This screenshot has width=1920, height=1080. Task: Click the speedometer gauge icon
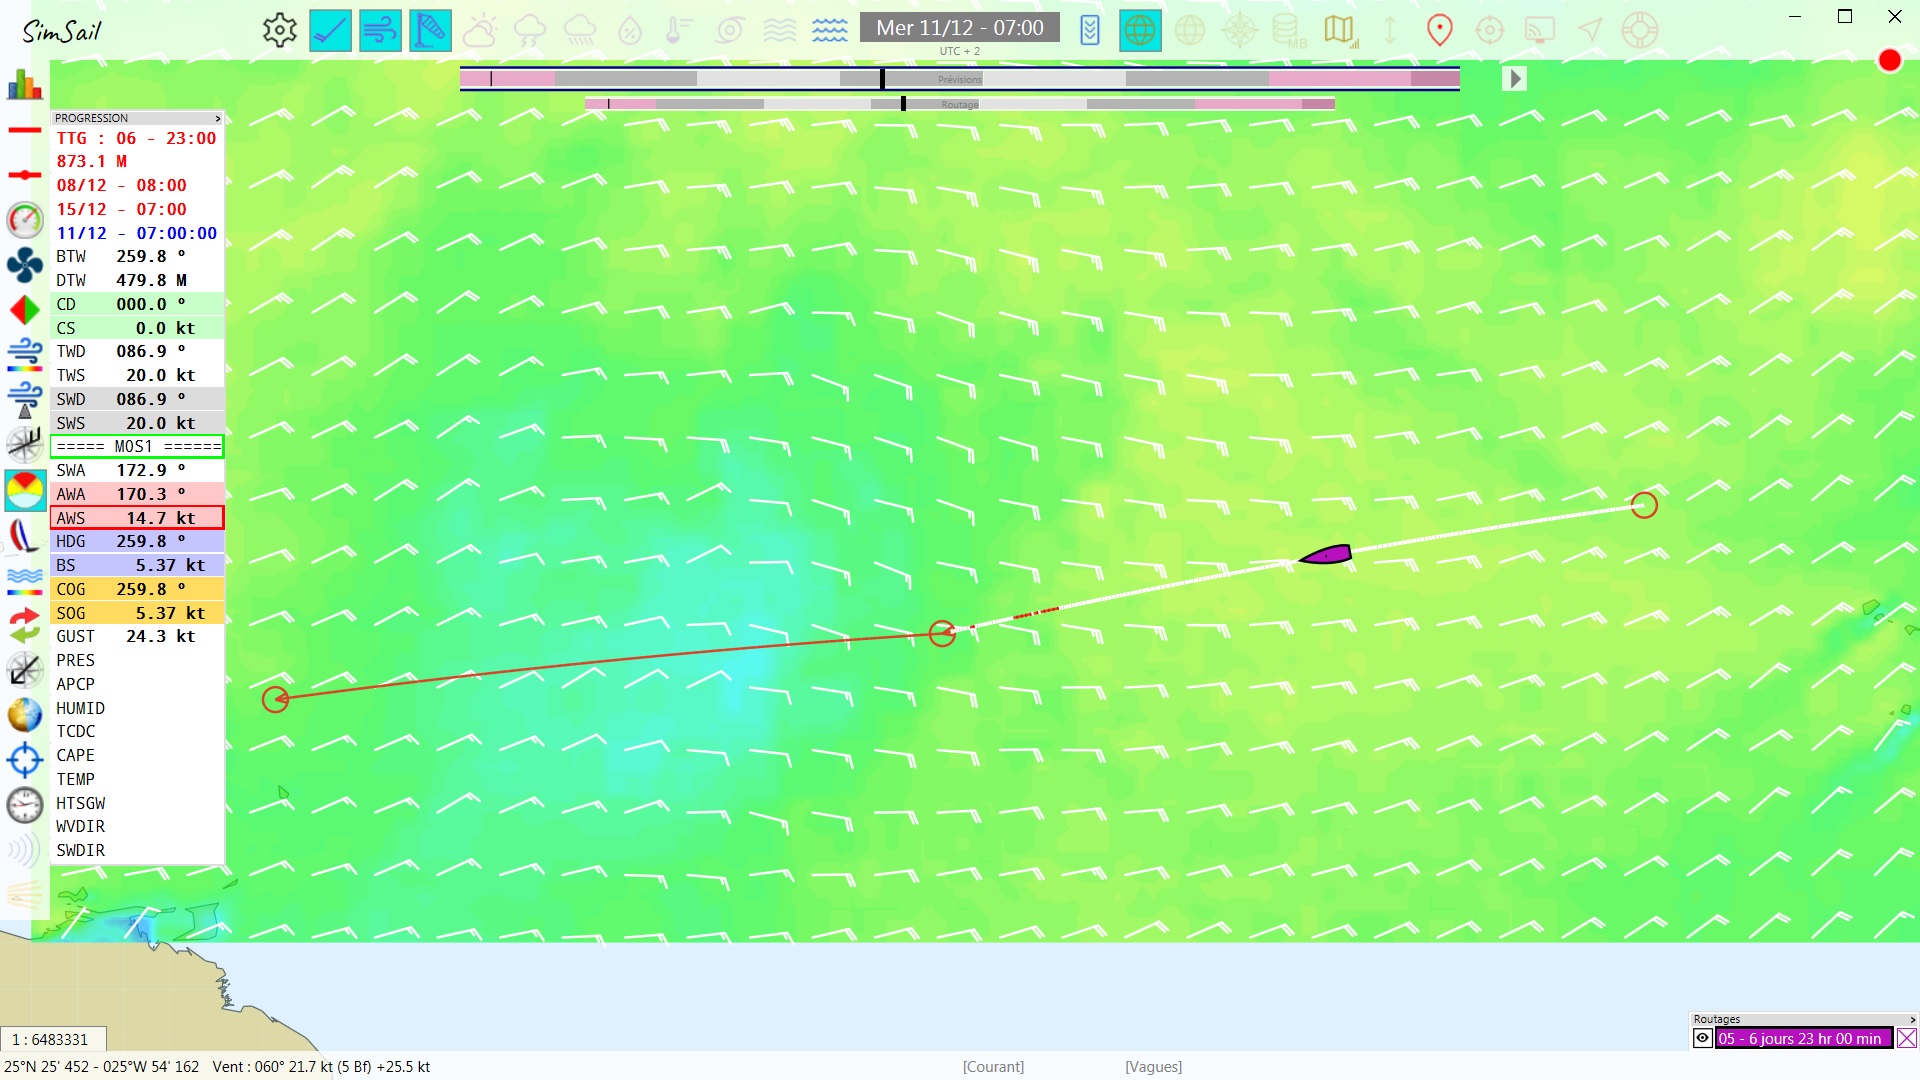[24, 219]
